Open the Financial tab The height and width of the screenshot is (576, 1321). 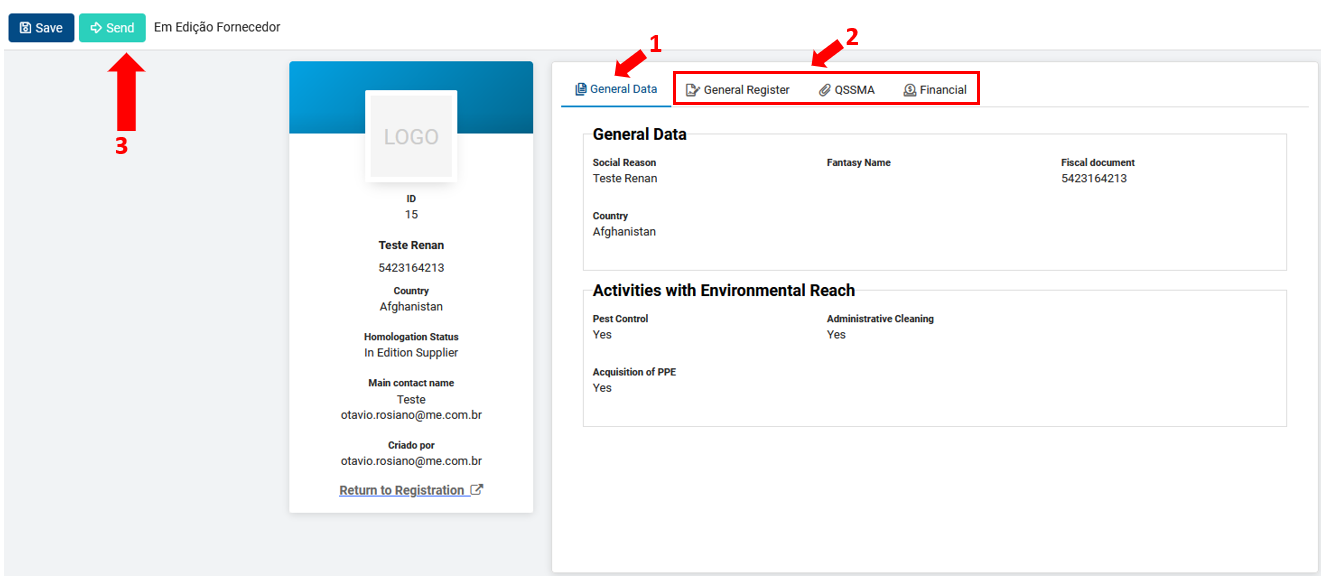(x=935, y=90)
